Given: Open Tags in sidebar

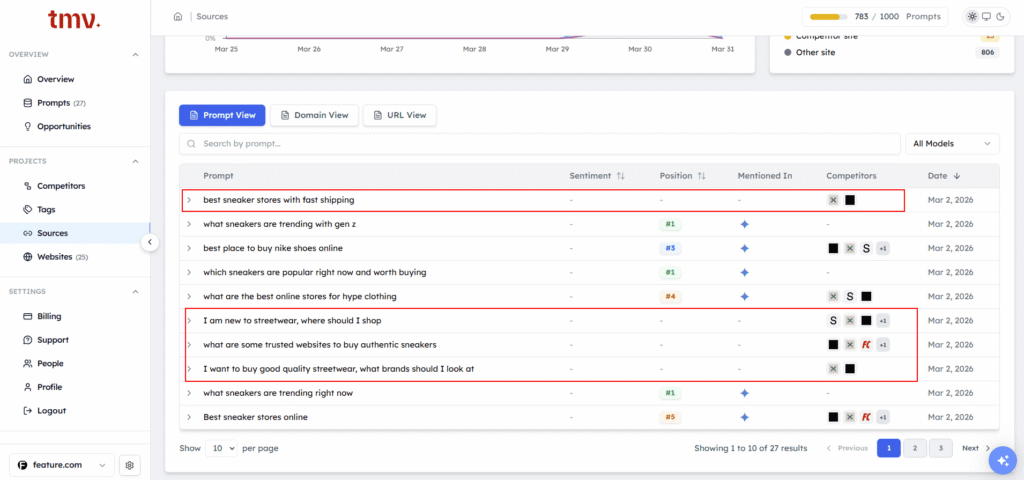Looking at the screenshot, I should pyautogui.click(x=46, y=210).
